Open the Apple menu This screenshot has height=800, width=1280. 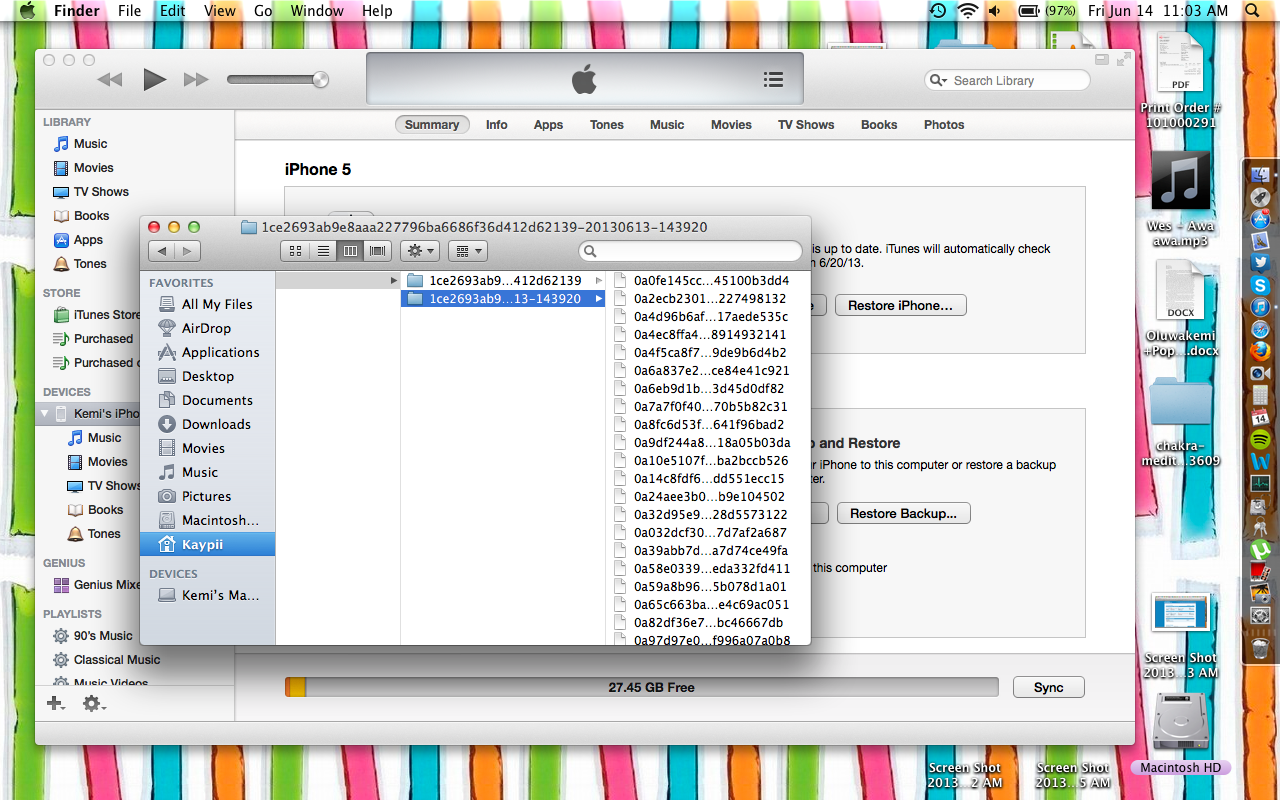[27, 11]
